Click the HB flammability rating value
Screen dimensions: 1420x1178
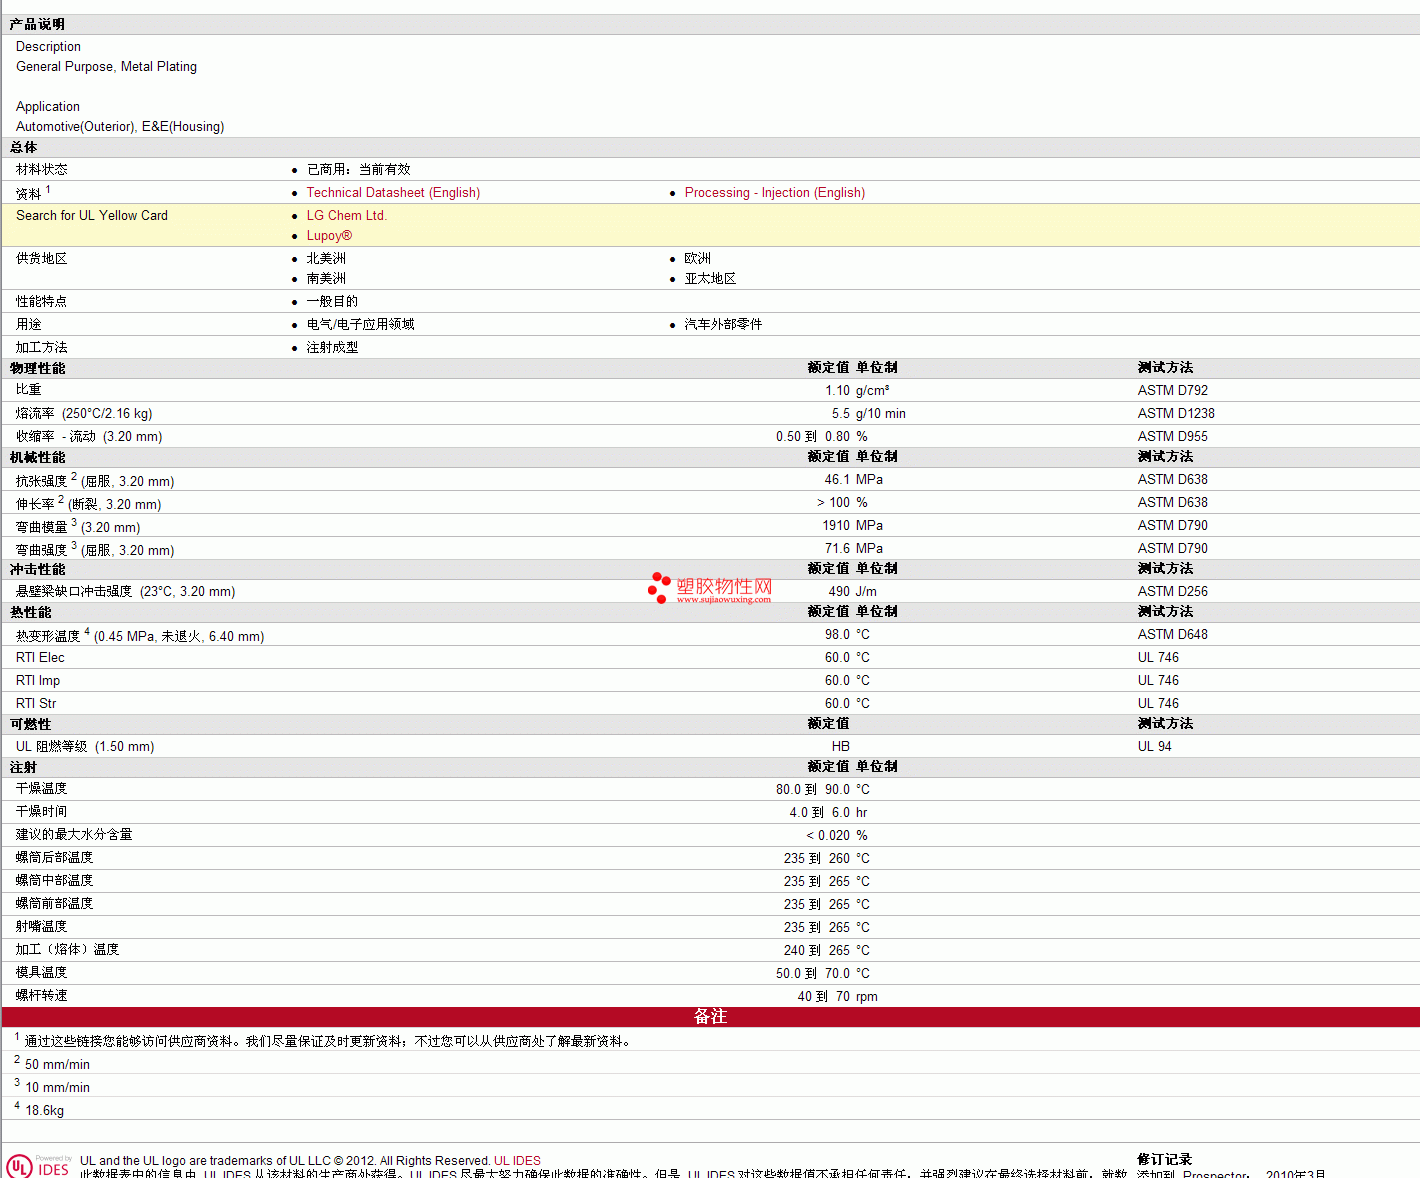[840, 747]
